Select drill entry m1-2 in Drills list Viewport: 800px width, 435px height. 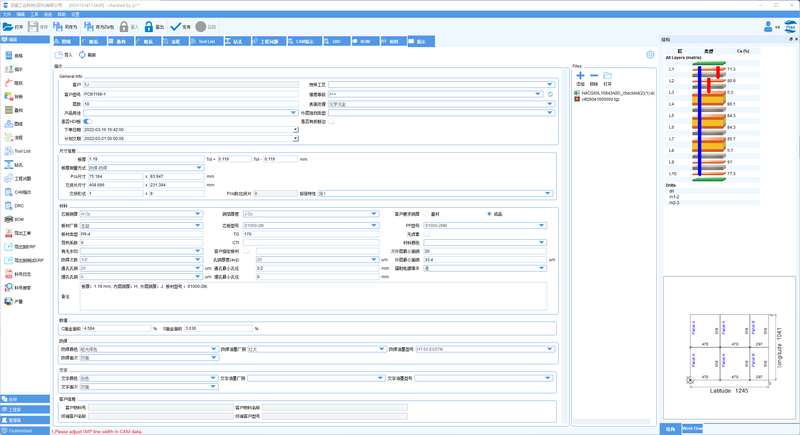coord(674,197)
